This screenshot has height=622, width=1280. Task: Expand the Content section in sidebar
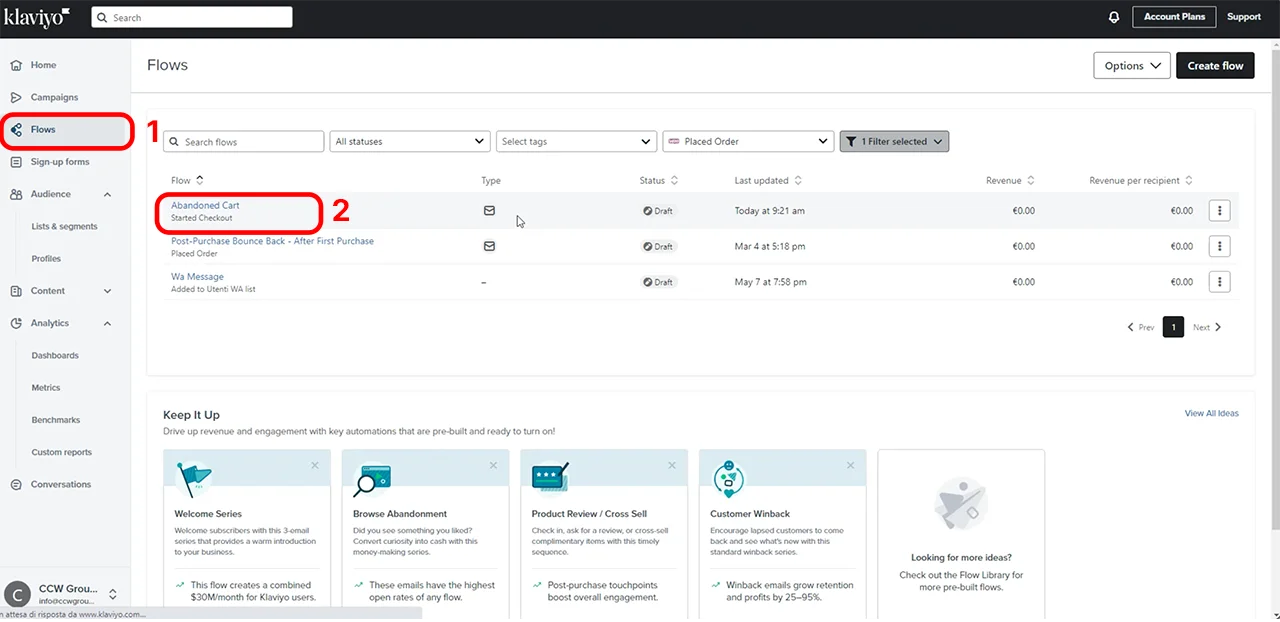click(x=107, y=291)
